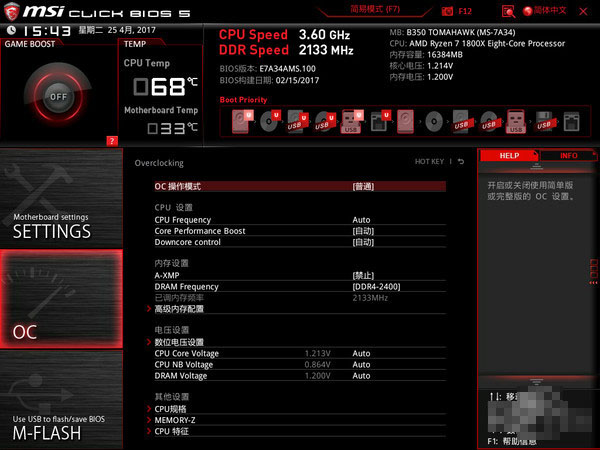Select UEFI CD/DVD boot device icon

pos(270,121)
